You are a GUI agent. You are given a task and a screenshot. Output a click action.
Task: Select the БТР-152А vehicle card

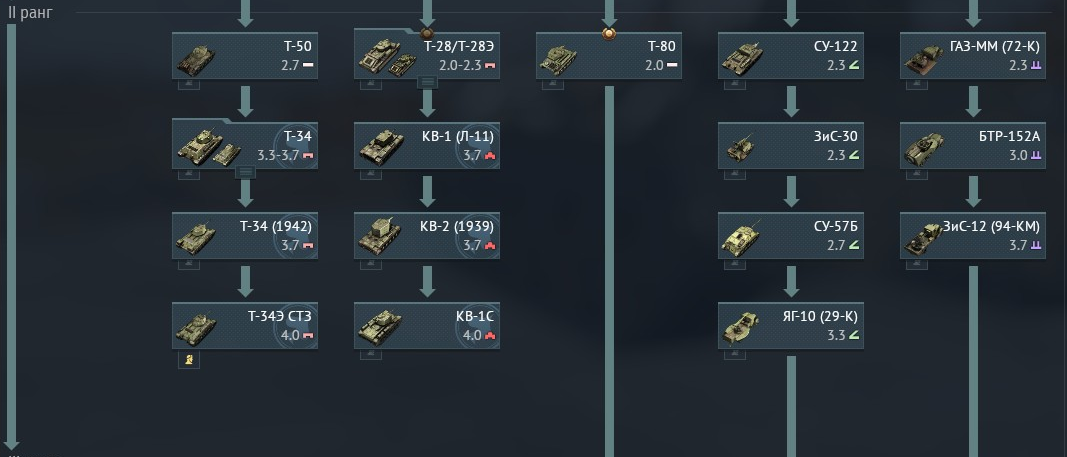point(972,146)
